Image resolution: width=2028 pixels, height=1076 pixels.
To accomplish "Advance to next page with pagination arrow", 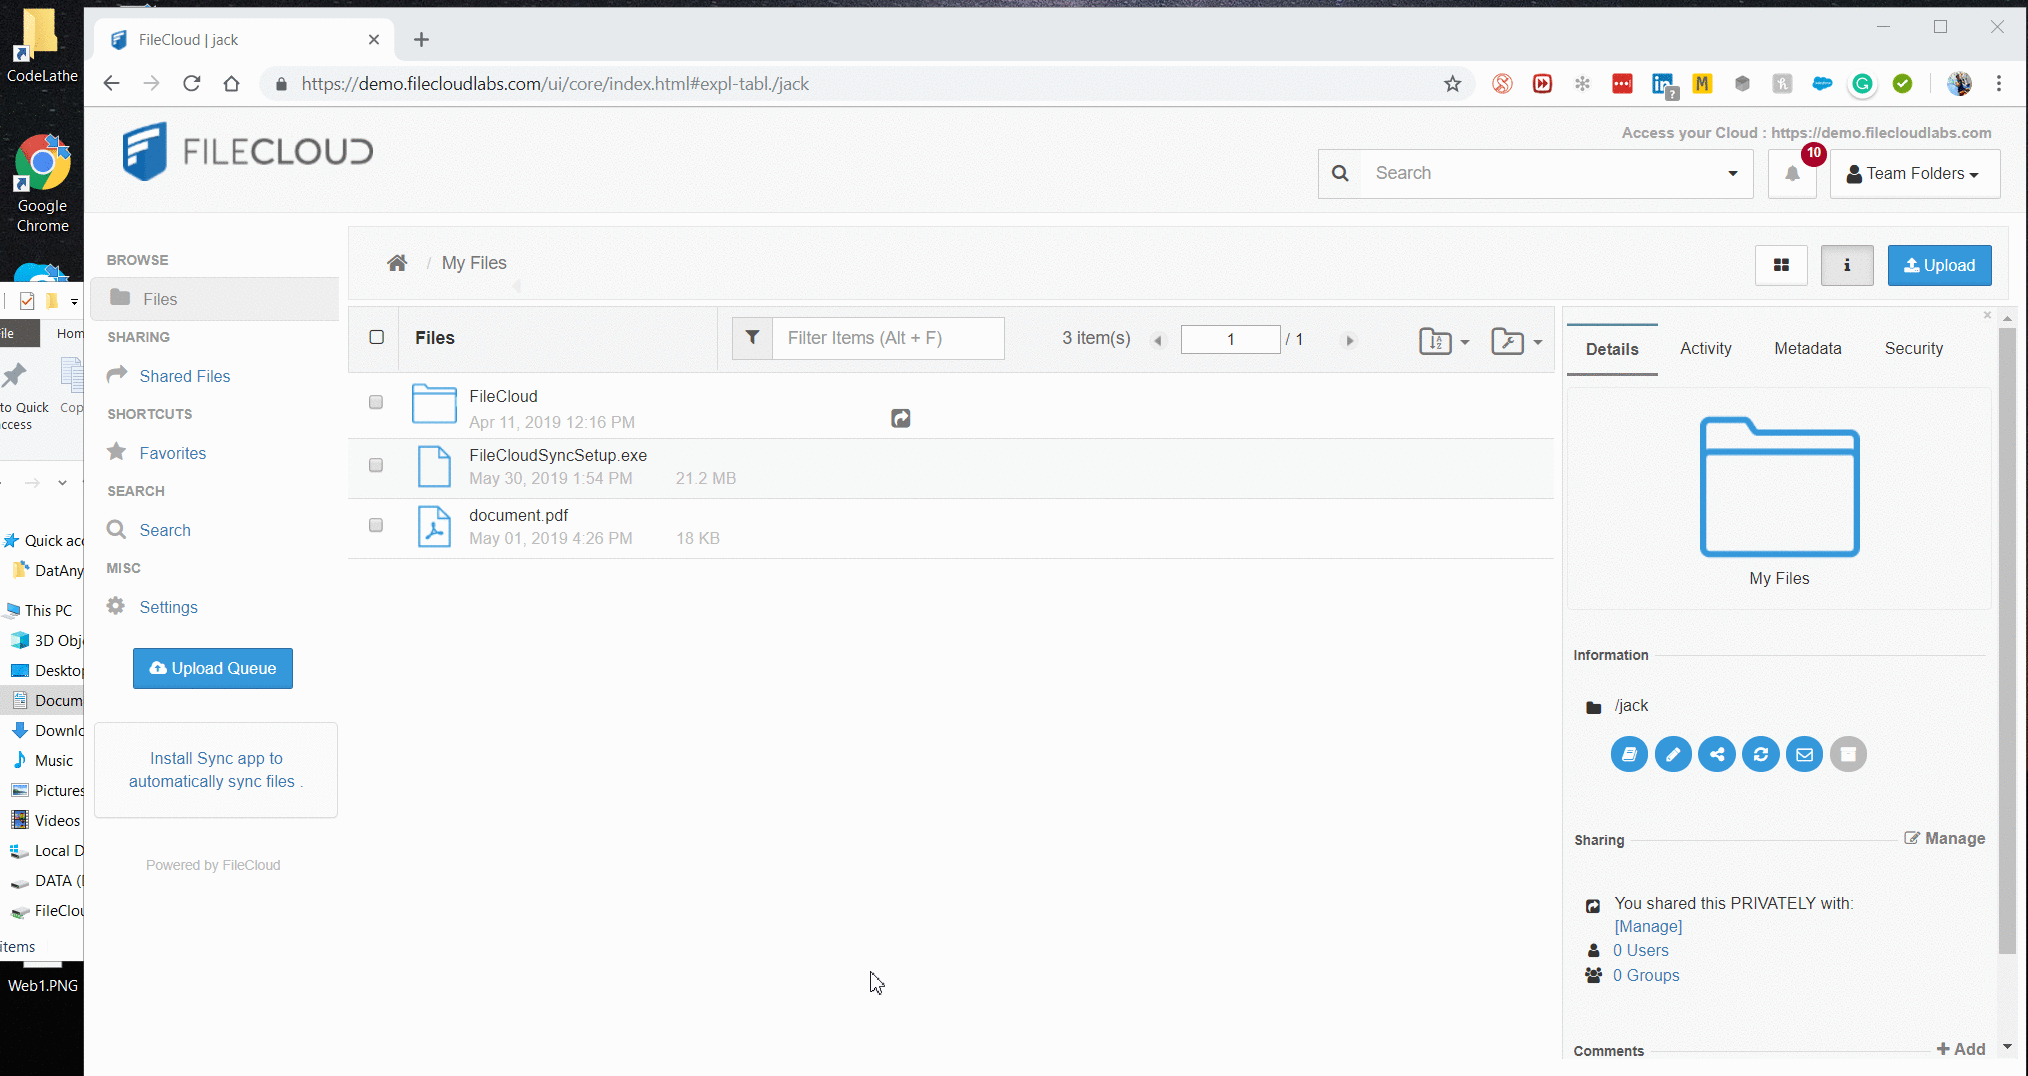I will [1349, 339].
